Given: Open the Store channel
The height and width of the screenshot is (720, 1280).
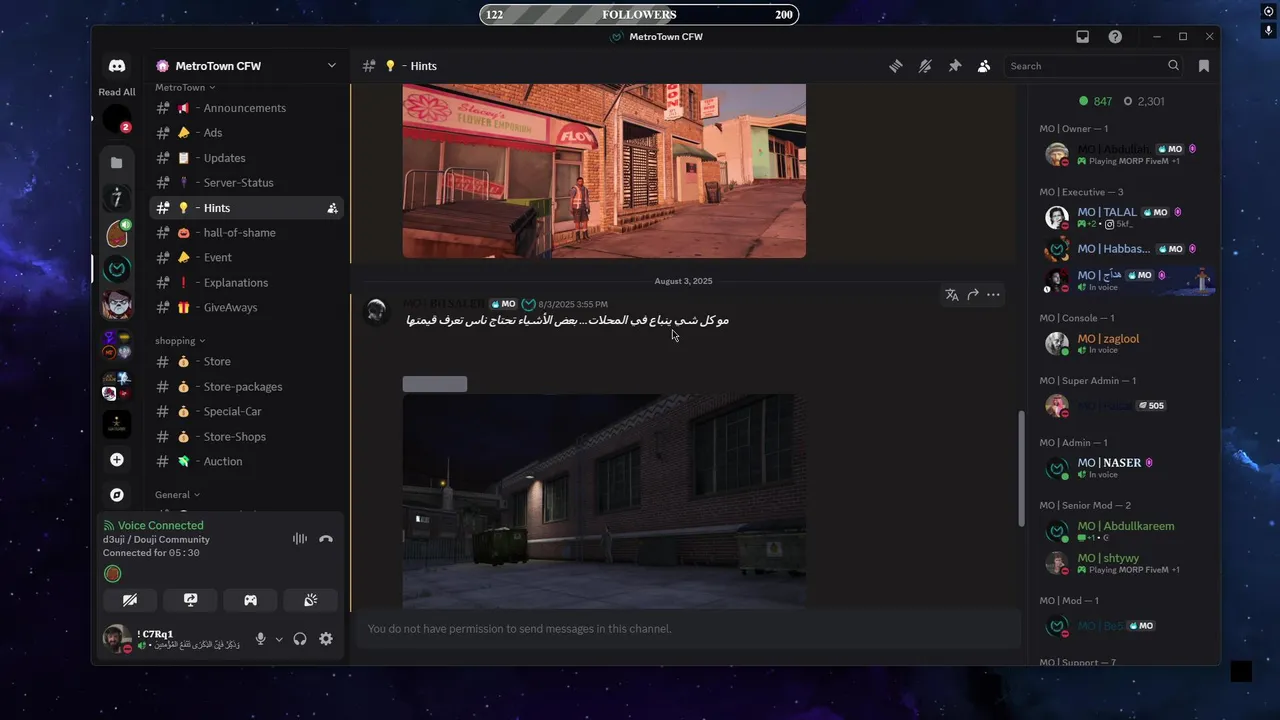Looking at the screenshot, I should point(246,362).
